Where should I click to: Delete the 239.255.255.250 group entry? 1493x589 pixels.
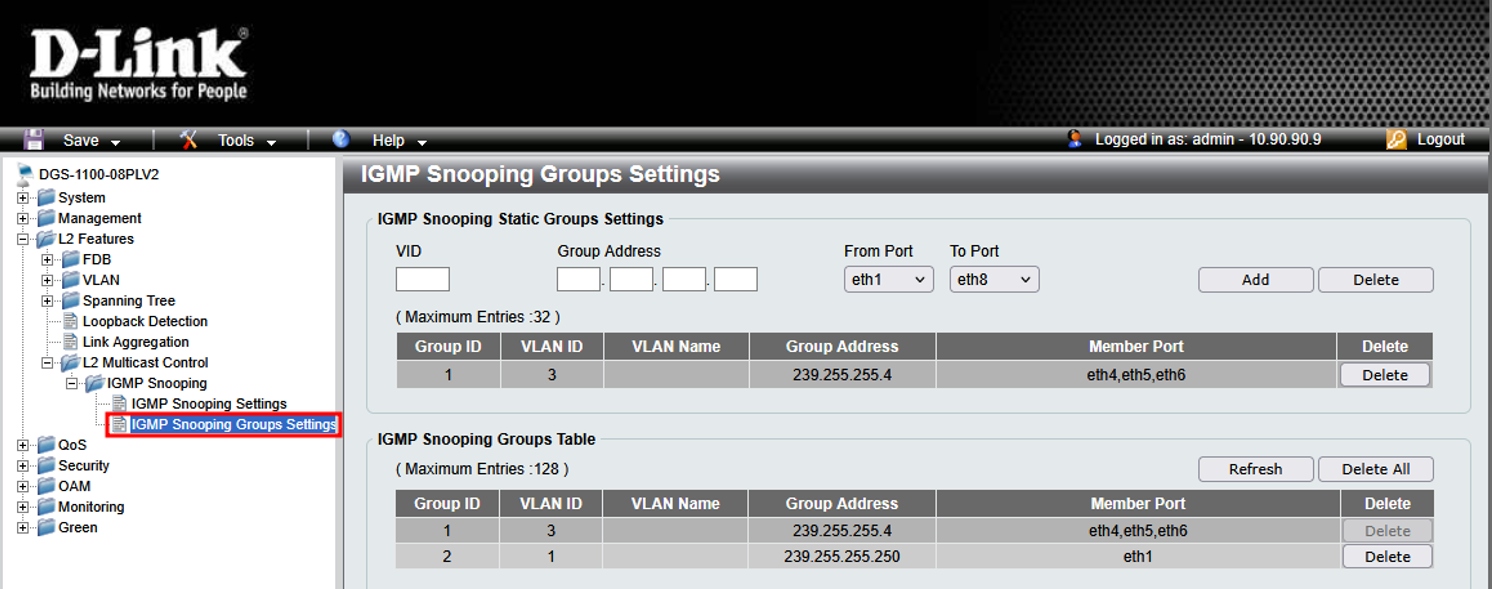pyautogui.click(x=1387, y=557)
